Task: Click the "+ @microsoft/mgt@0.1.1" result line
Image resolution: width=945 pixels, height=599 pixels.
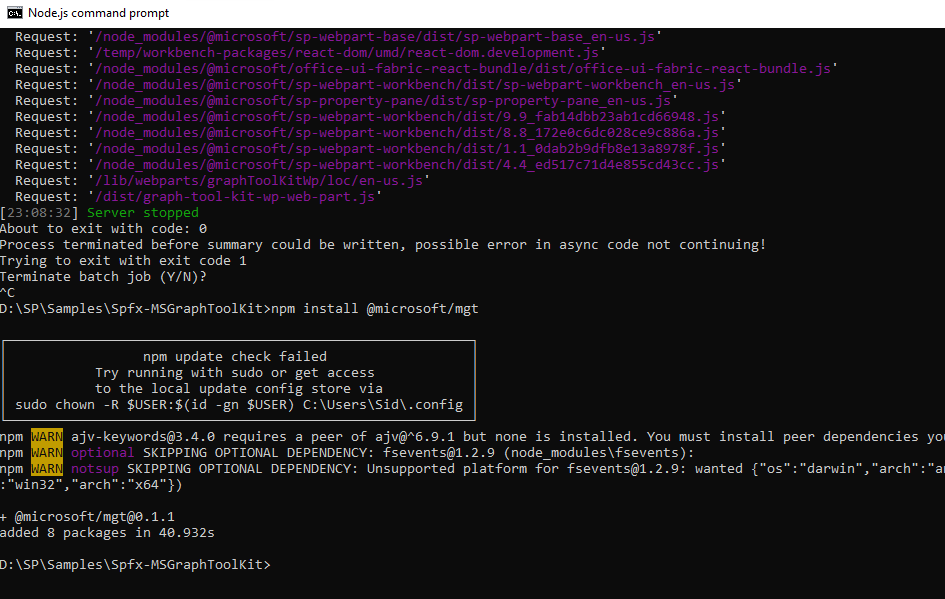Action: click(87, 516)
